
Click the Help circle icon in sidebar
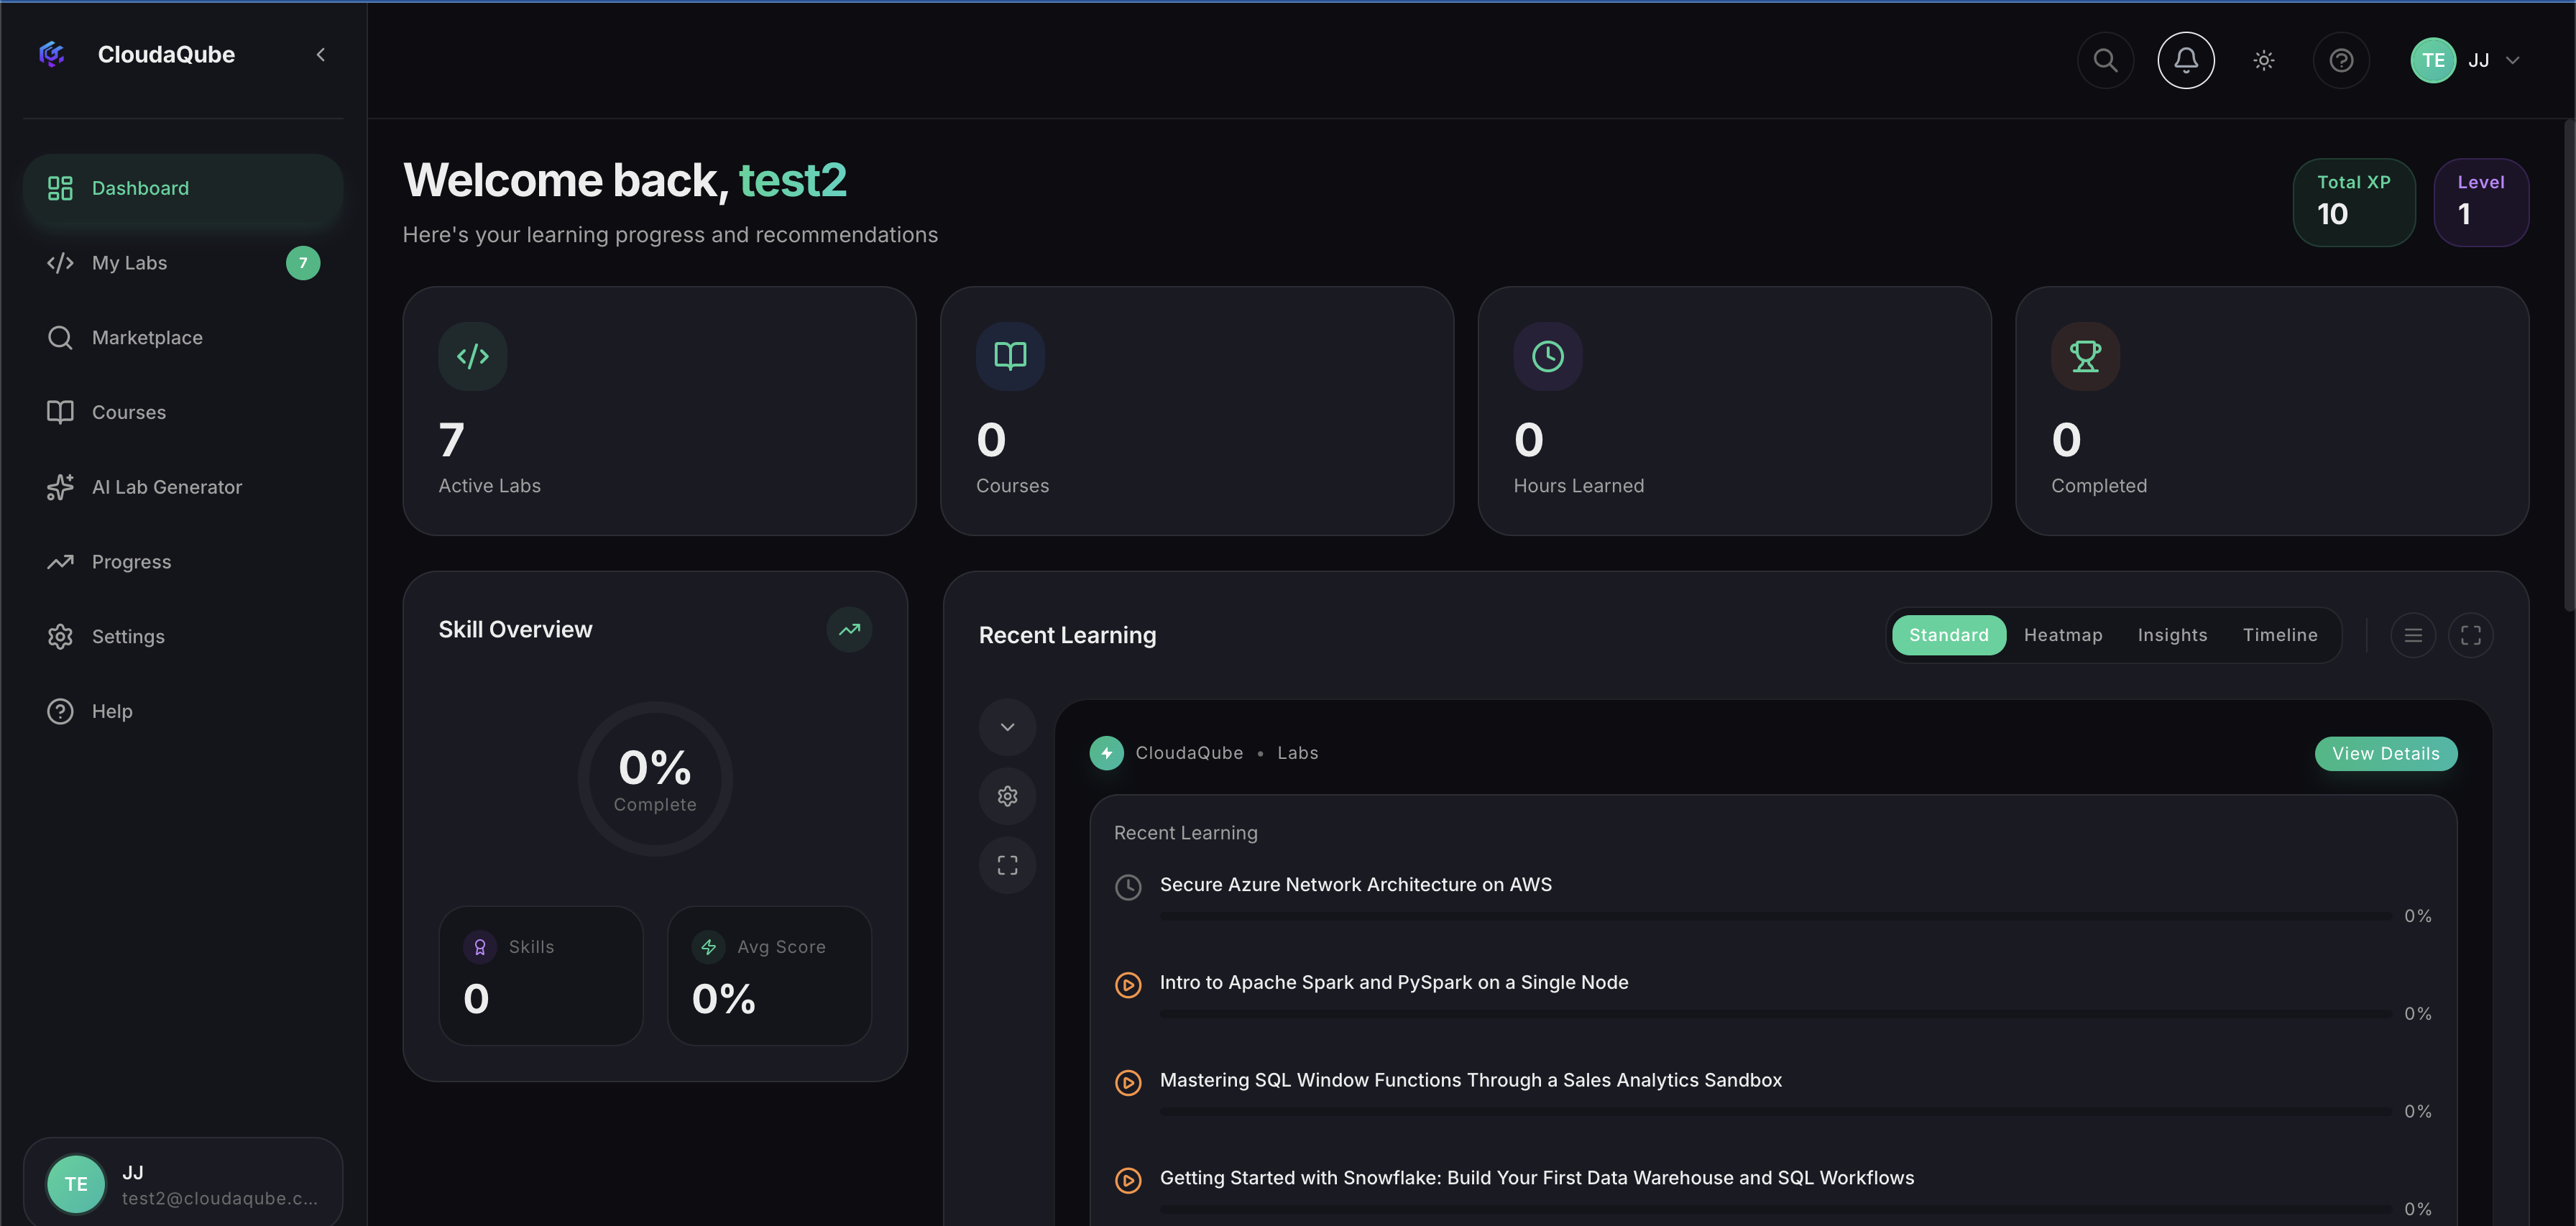60,711
